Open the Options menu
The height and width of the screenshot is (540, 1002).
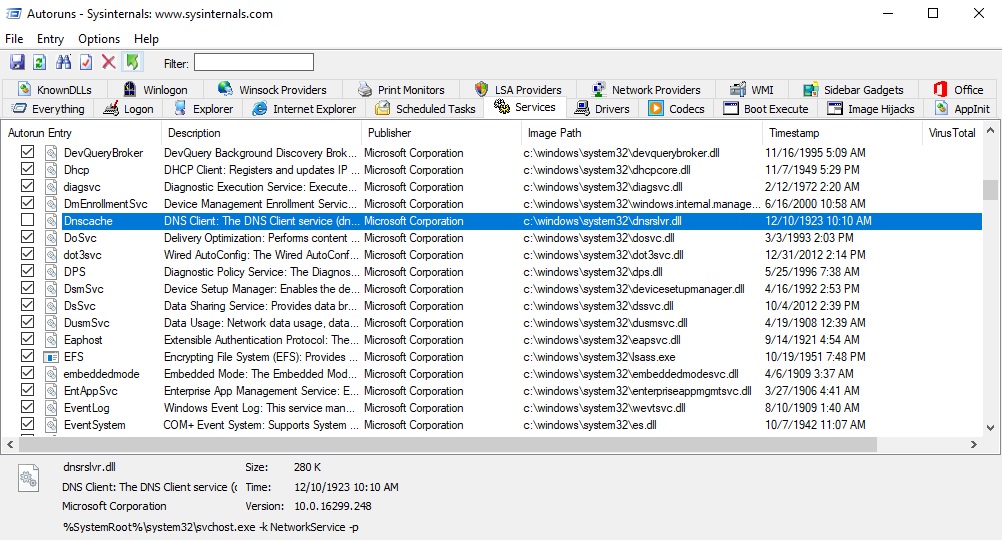tap(99, 39)
